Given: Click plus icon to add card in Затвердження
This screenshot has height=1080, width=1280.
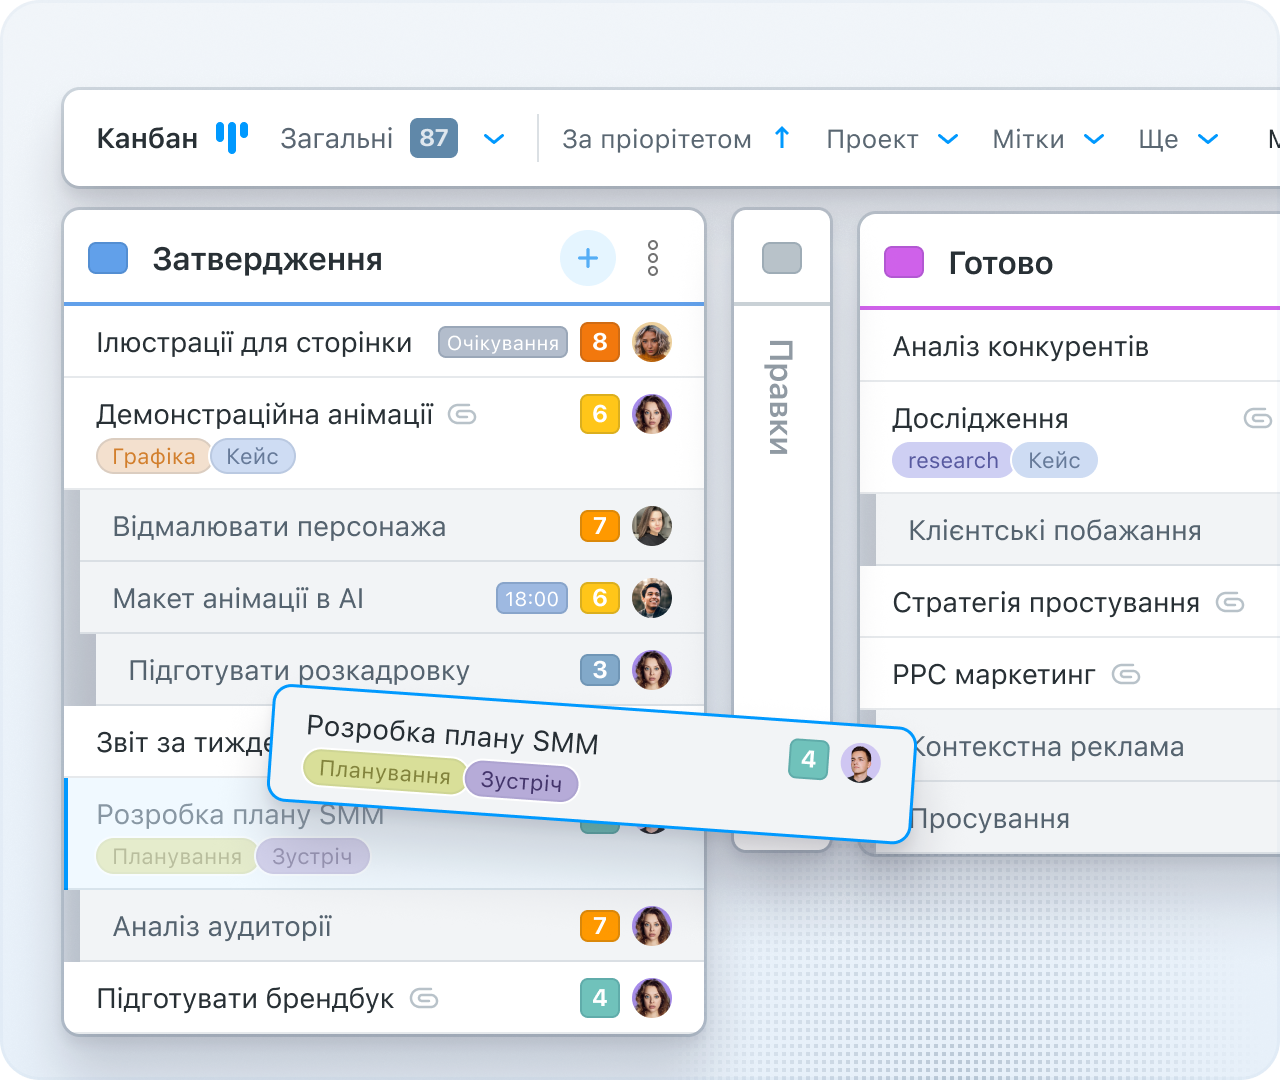Looking at the screenshot, I should click(x=588, y=258).
